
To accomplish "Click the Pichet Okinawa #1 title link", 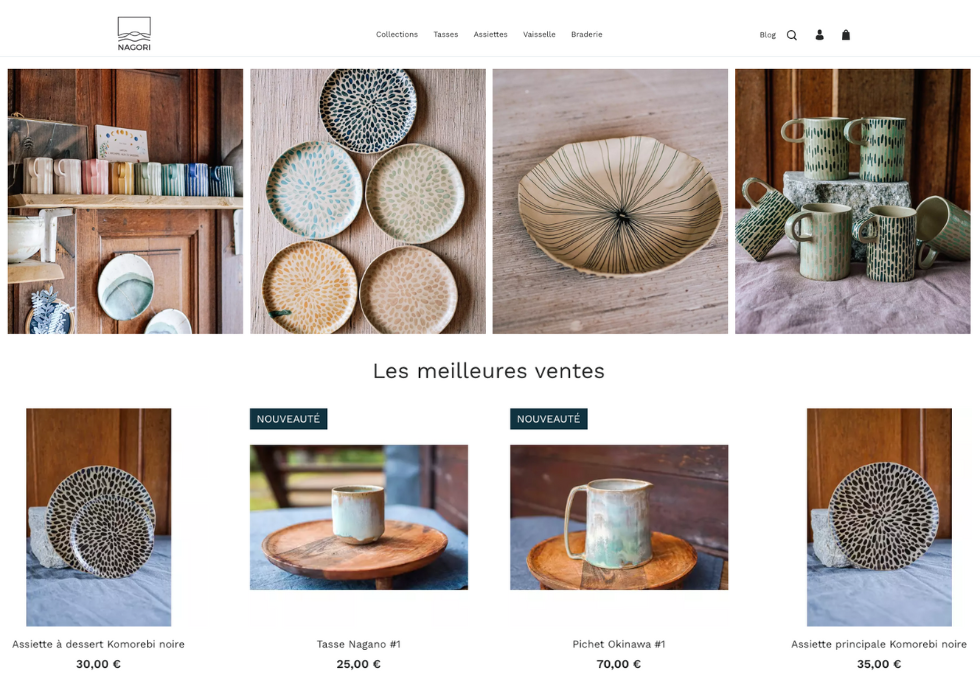I will click(x=619, y=644).
